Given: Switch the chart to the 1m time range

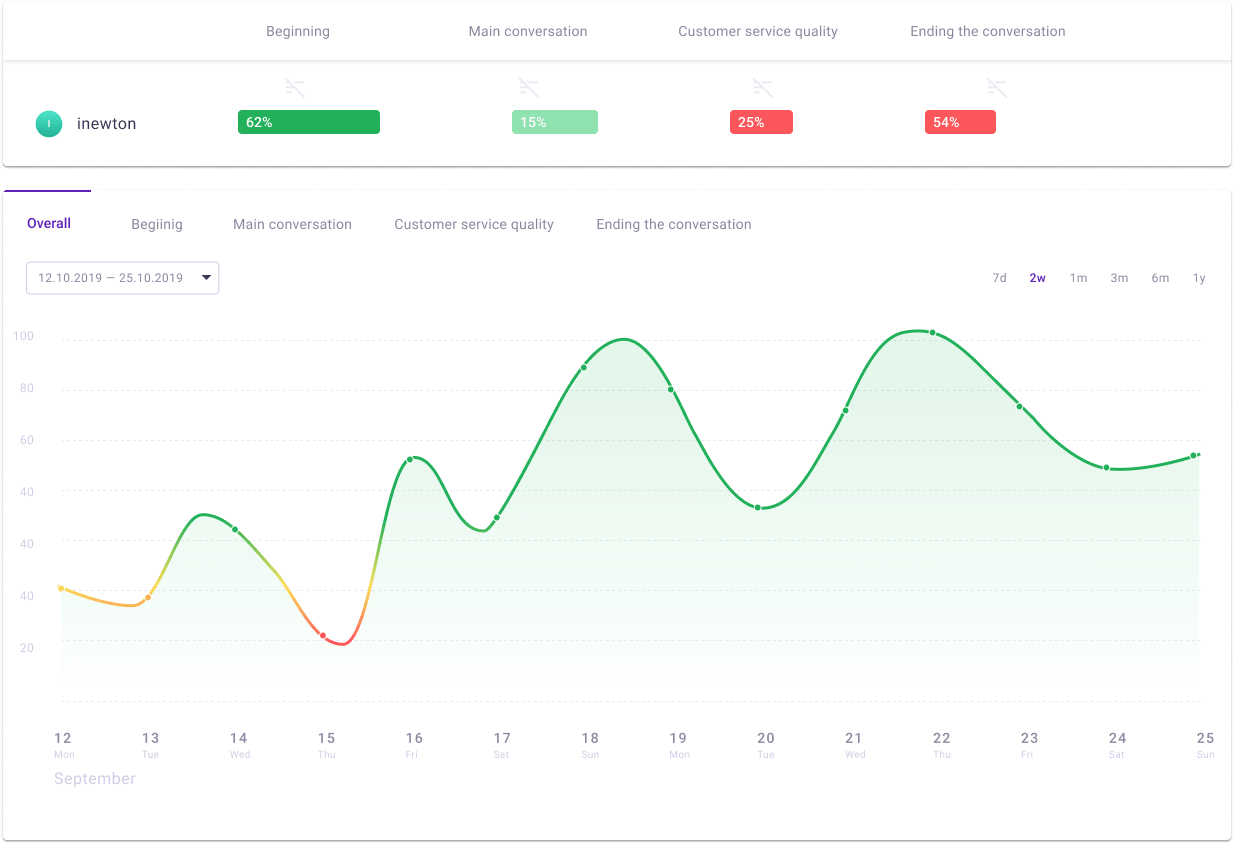Looking at the screenshot, I should [1078, 278].
